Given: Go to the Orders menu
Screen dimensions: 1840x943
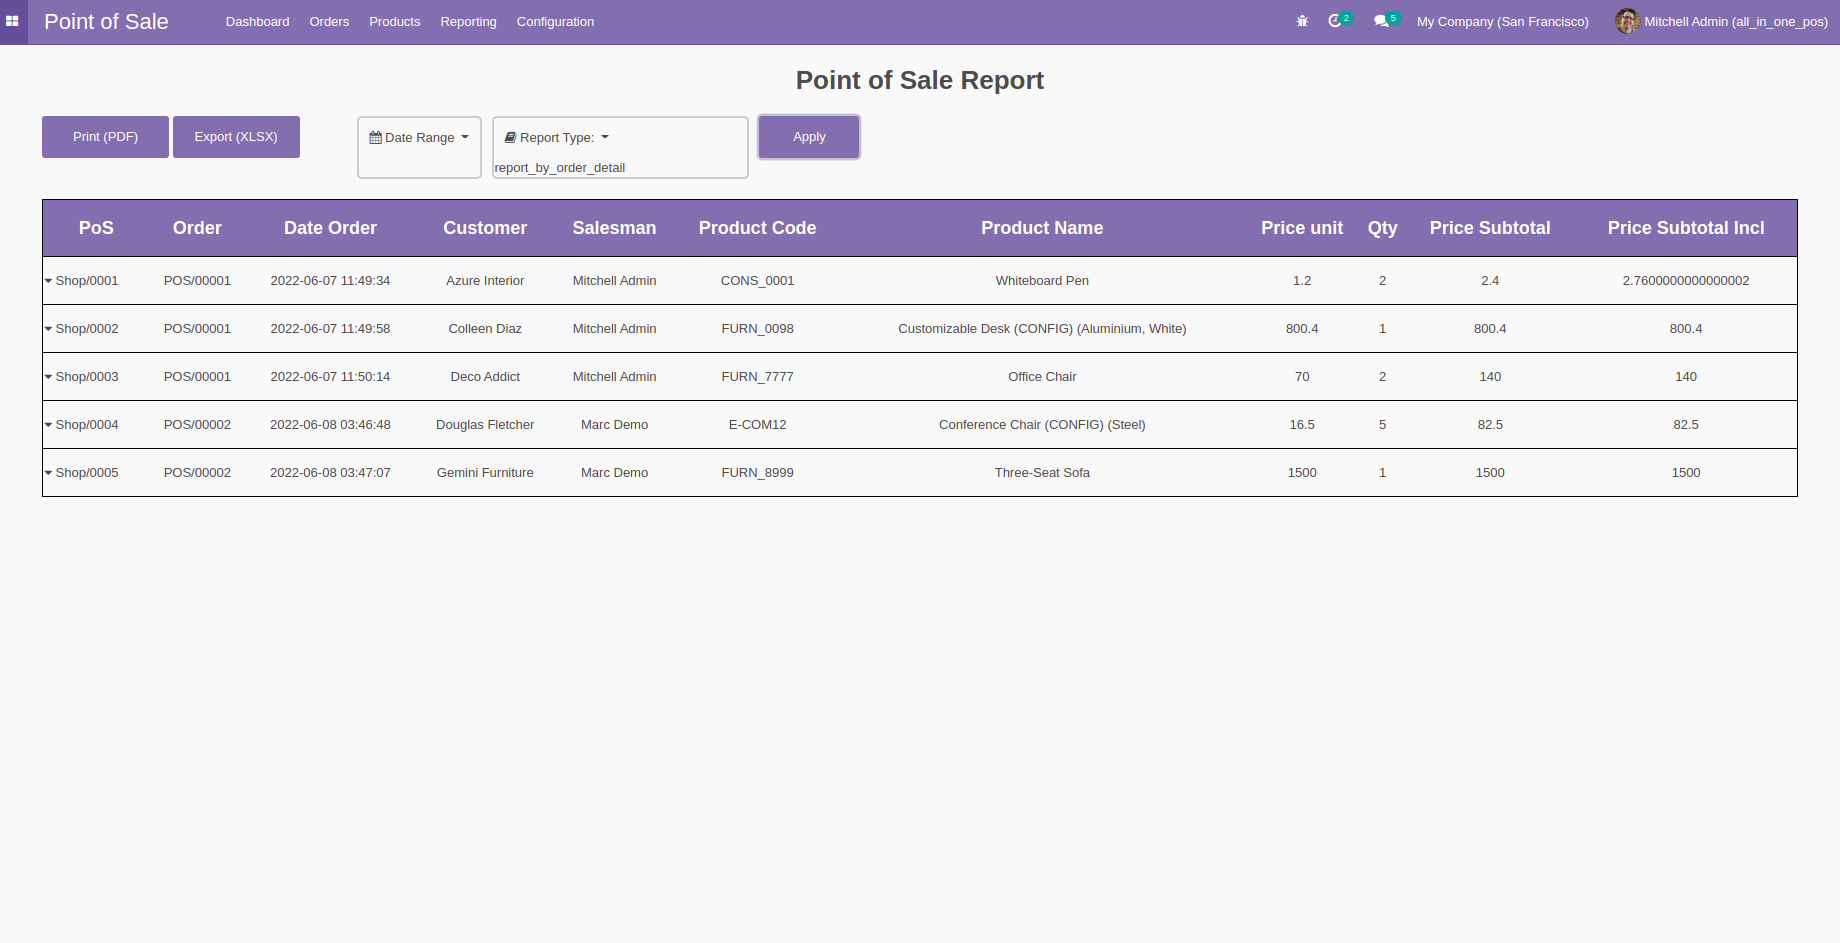Looking at the screenshot, I should (x=329, y=22).
